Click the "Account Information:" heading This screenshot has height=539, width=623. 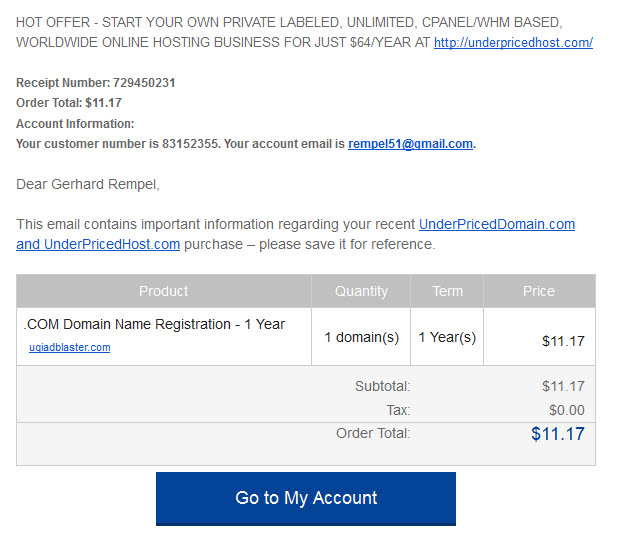[75, 124]
